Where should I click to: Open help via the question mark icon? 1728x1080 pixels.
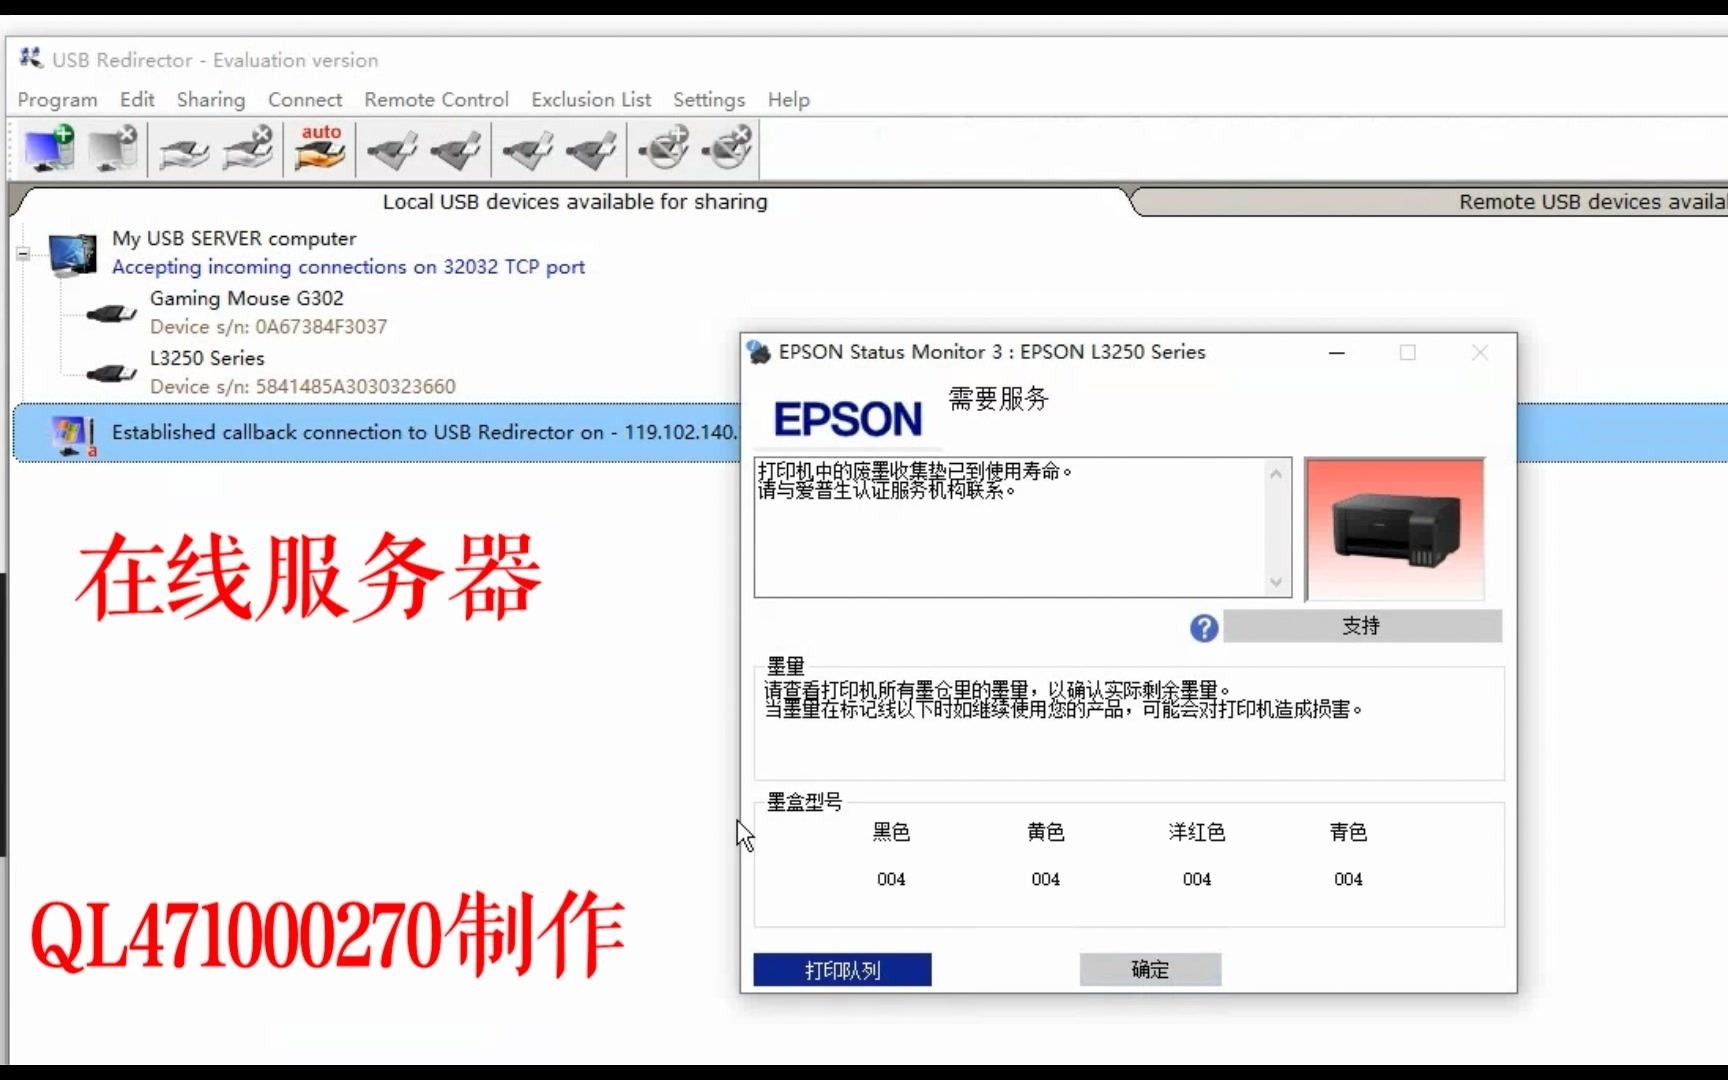coord(1203,627)
